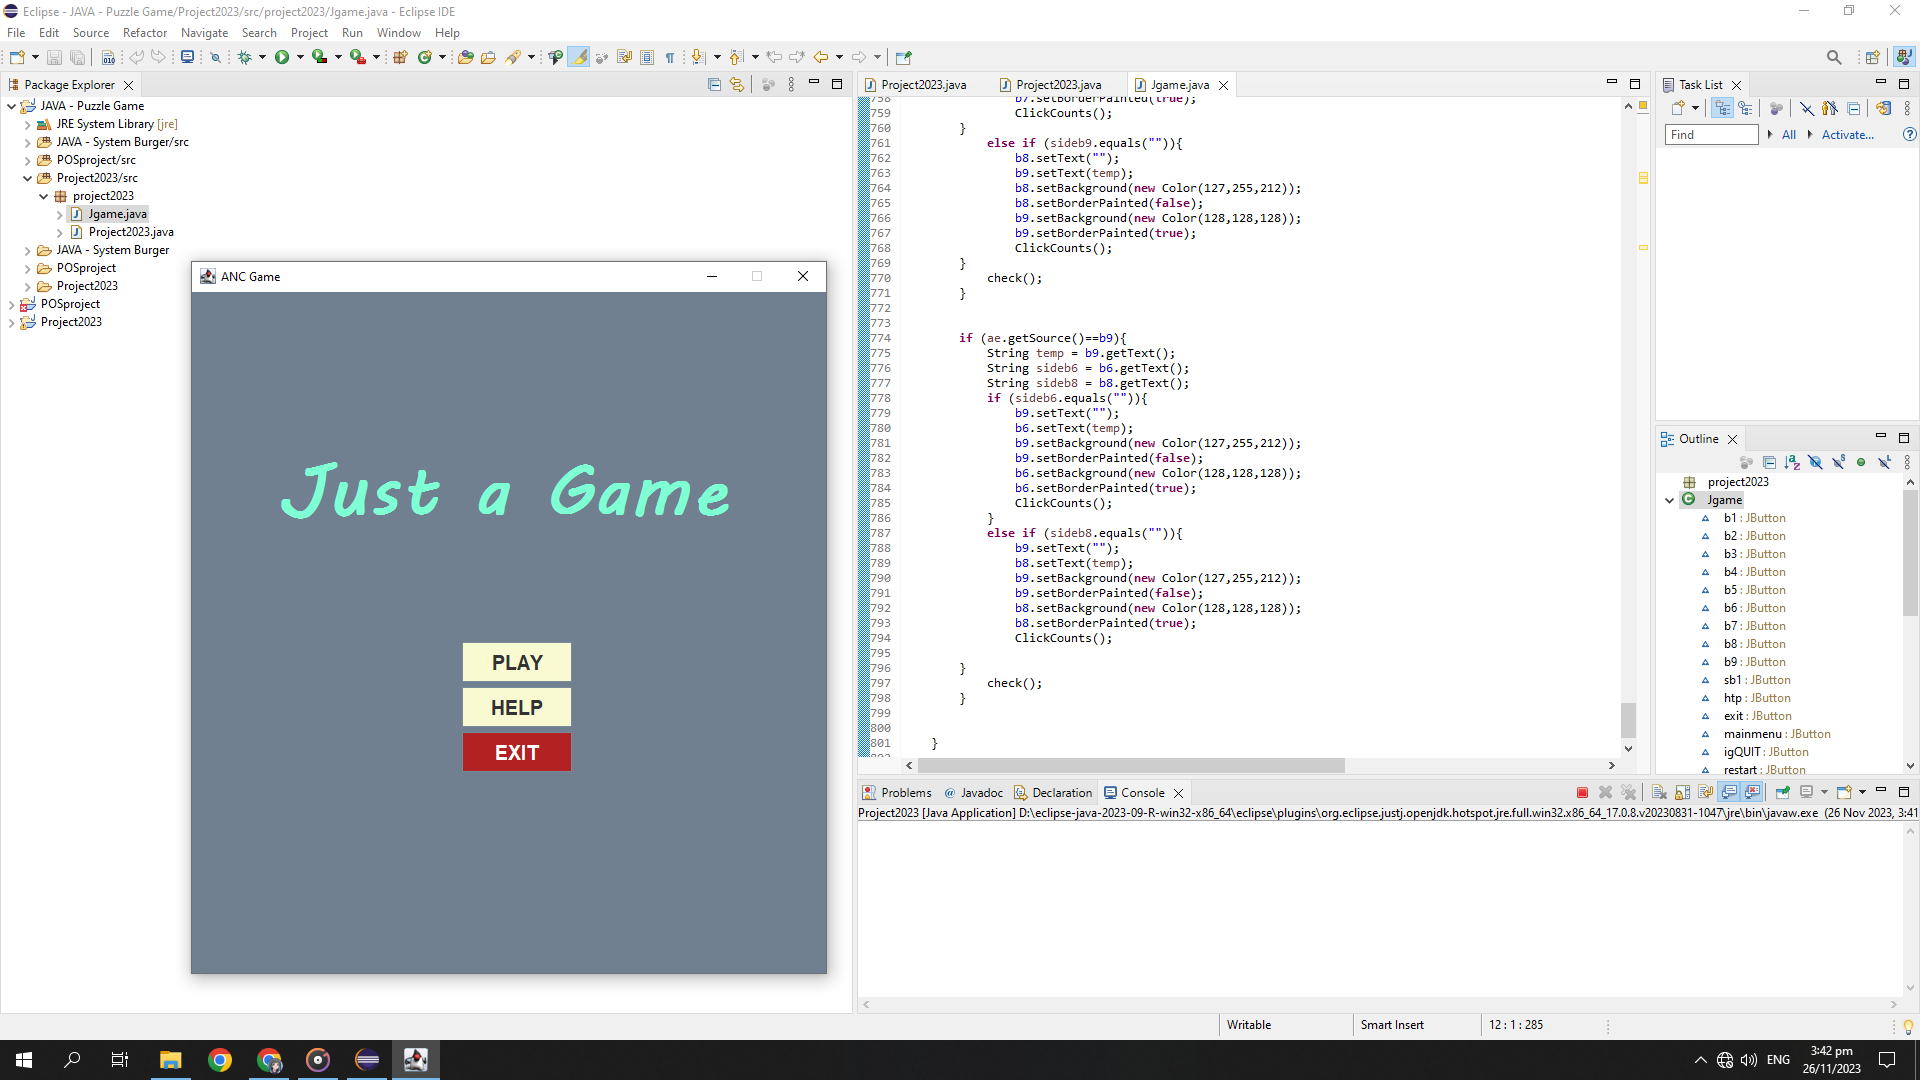Click the New Java Package icon

(400, 57)
